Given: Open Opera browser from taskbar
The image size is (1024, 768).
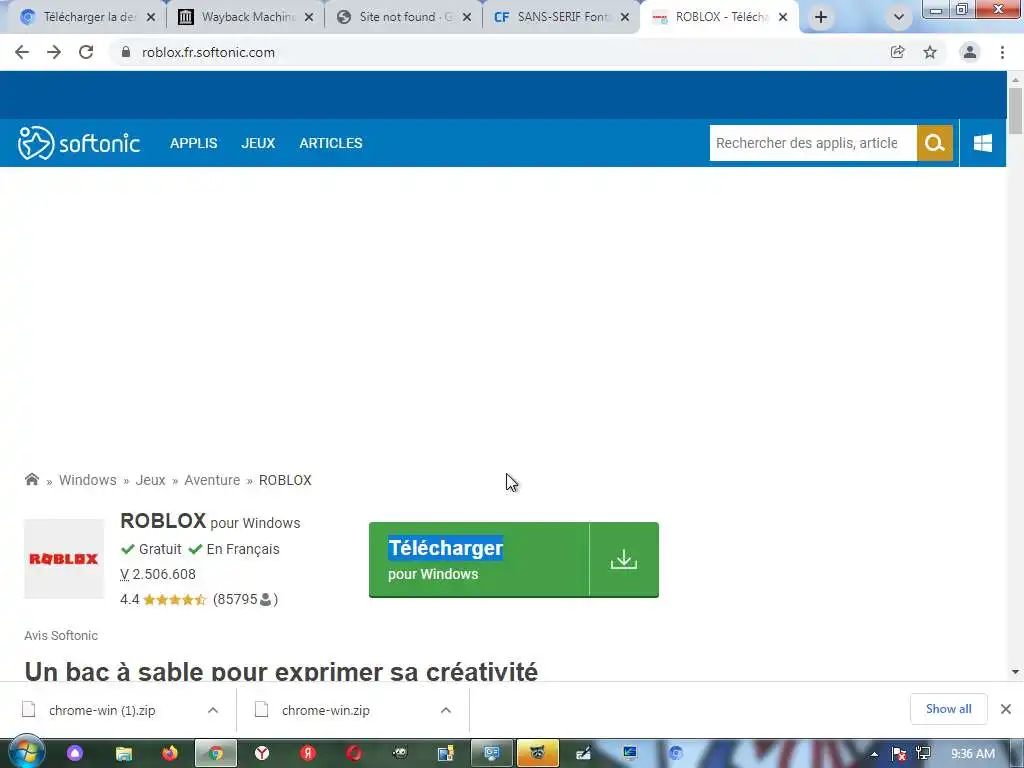Looking at the screenshot, I should point(354,754).
